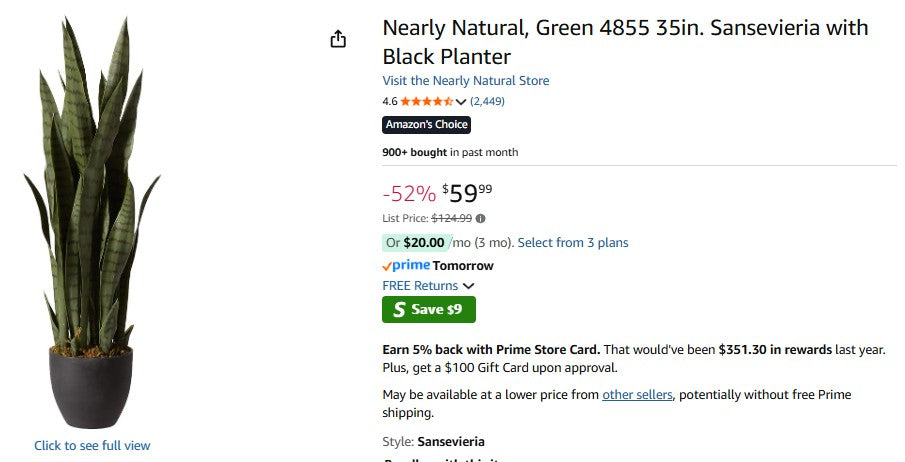Choose Select from 3 plans link
The image size is (905, 462).
[573, 243]
